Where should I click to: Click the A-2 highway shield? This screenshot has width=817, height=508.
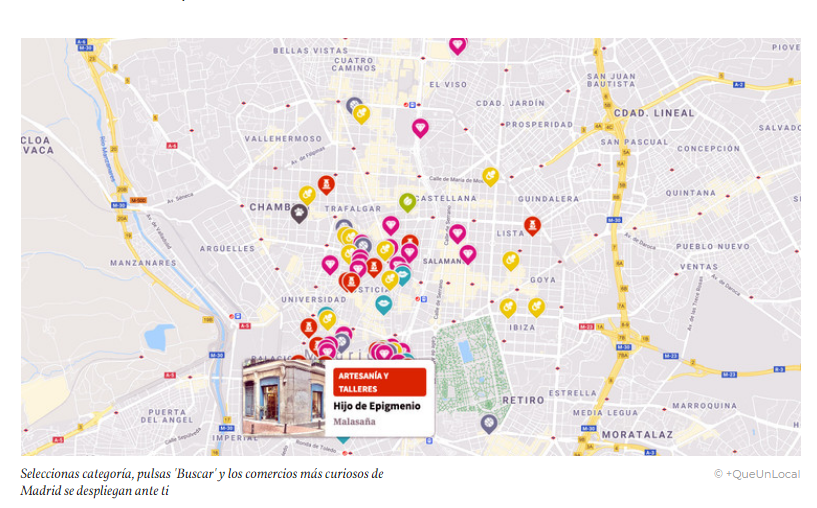[739, 84]
